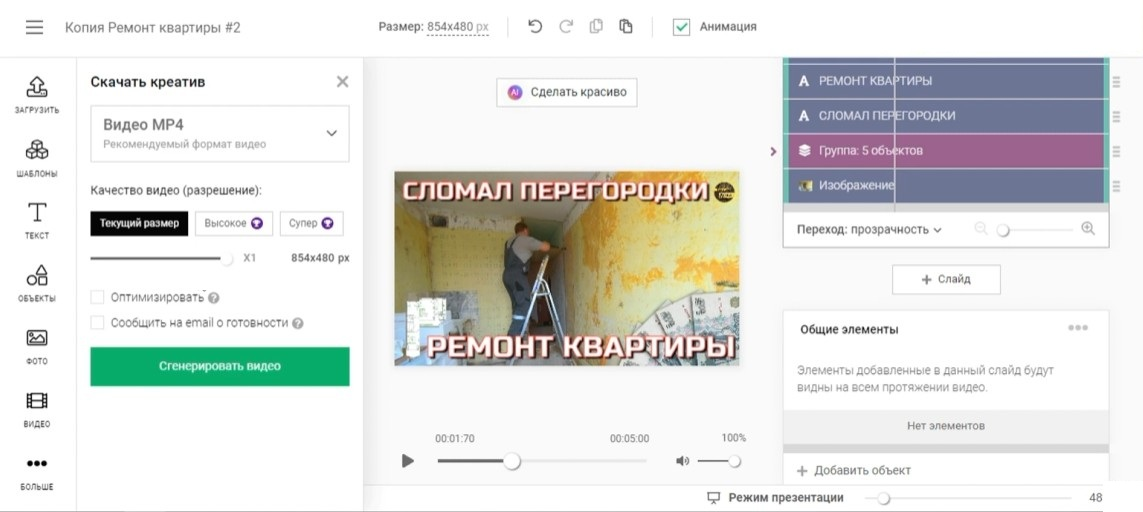Open the Видео panel in sidebar
Viewport: 1143px width, 512px height.
(x=37, y=409)
